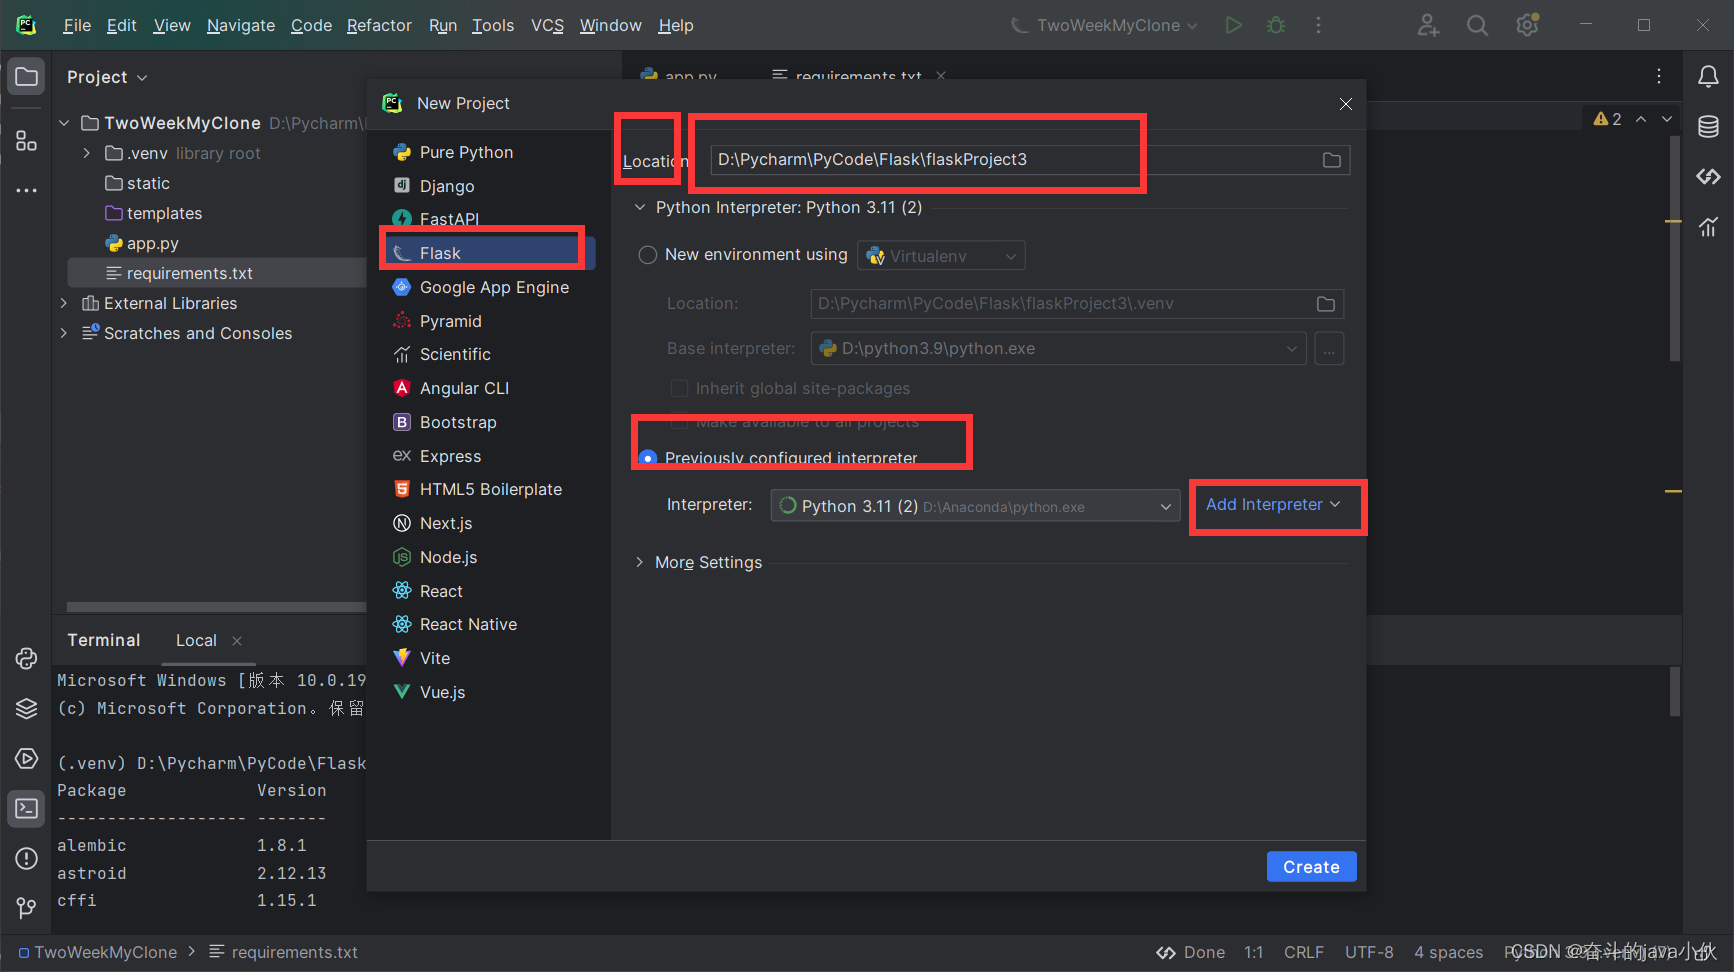
Task: Expand More Settings section
Action: [x=640, y=562]
